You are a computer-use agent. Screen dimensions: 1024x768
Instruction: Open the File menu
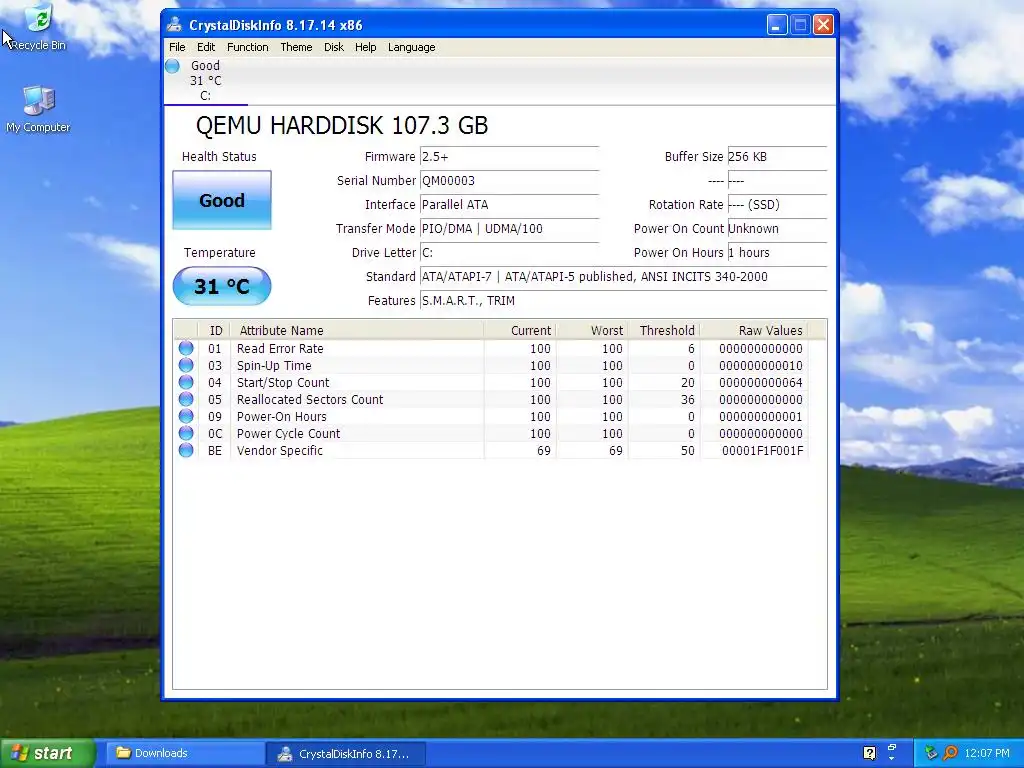pyautogui.click(x=177, y=47)
